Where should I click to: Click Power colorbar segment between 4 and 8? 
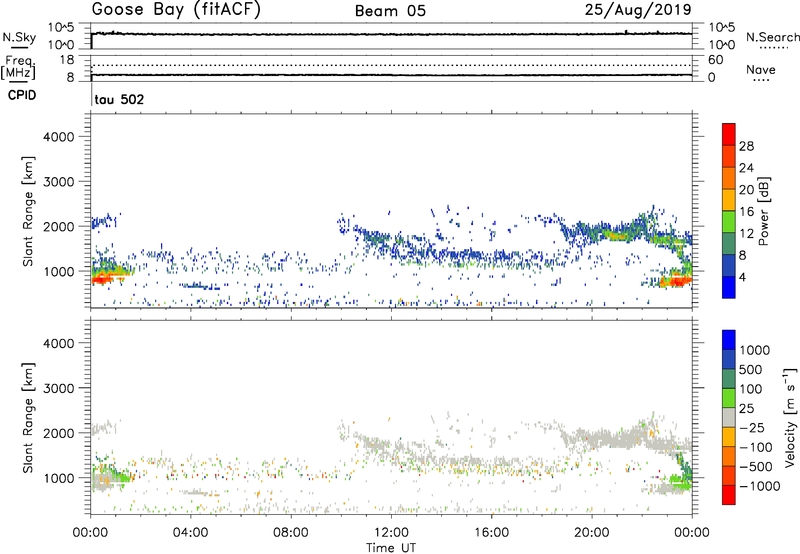[729, 265]
